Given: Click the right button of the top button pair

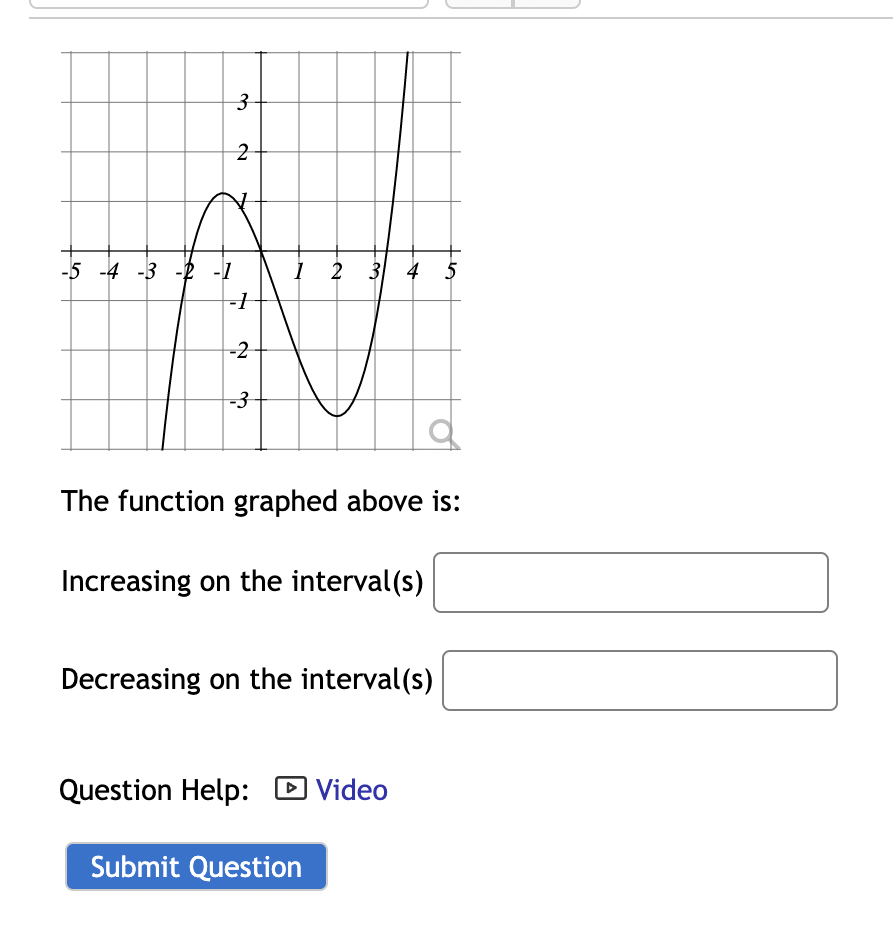Looking at the screenshot, I should (x=545, y=3).
